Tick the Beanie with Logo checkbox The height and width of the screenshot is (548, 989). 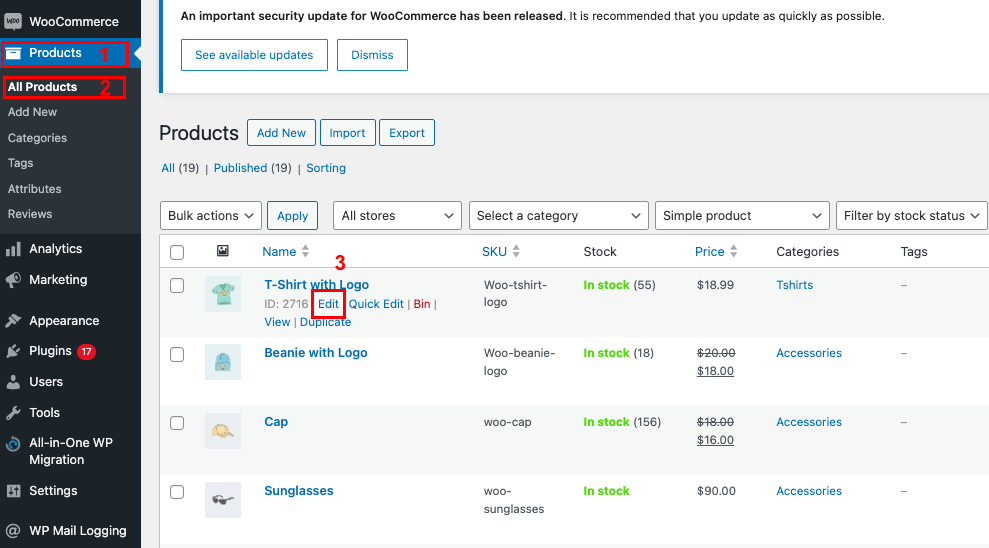click(177, 354)
